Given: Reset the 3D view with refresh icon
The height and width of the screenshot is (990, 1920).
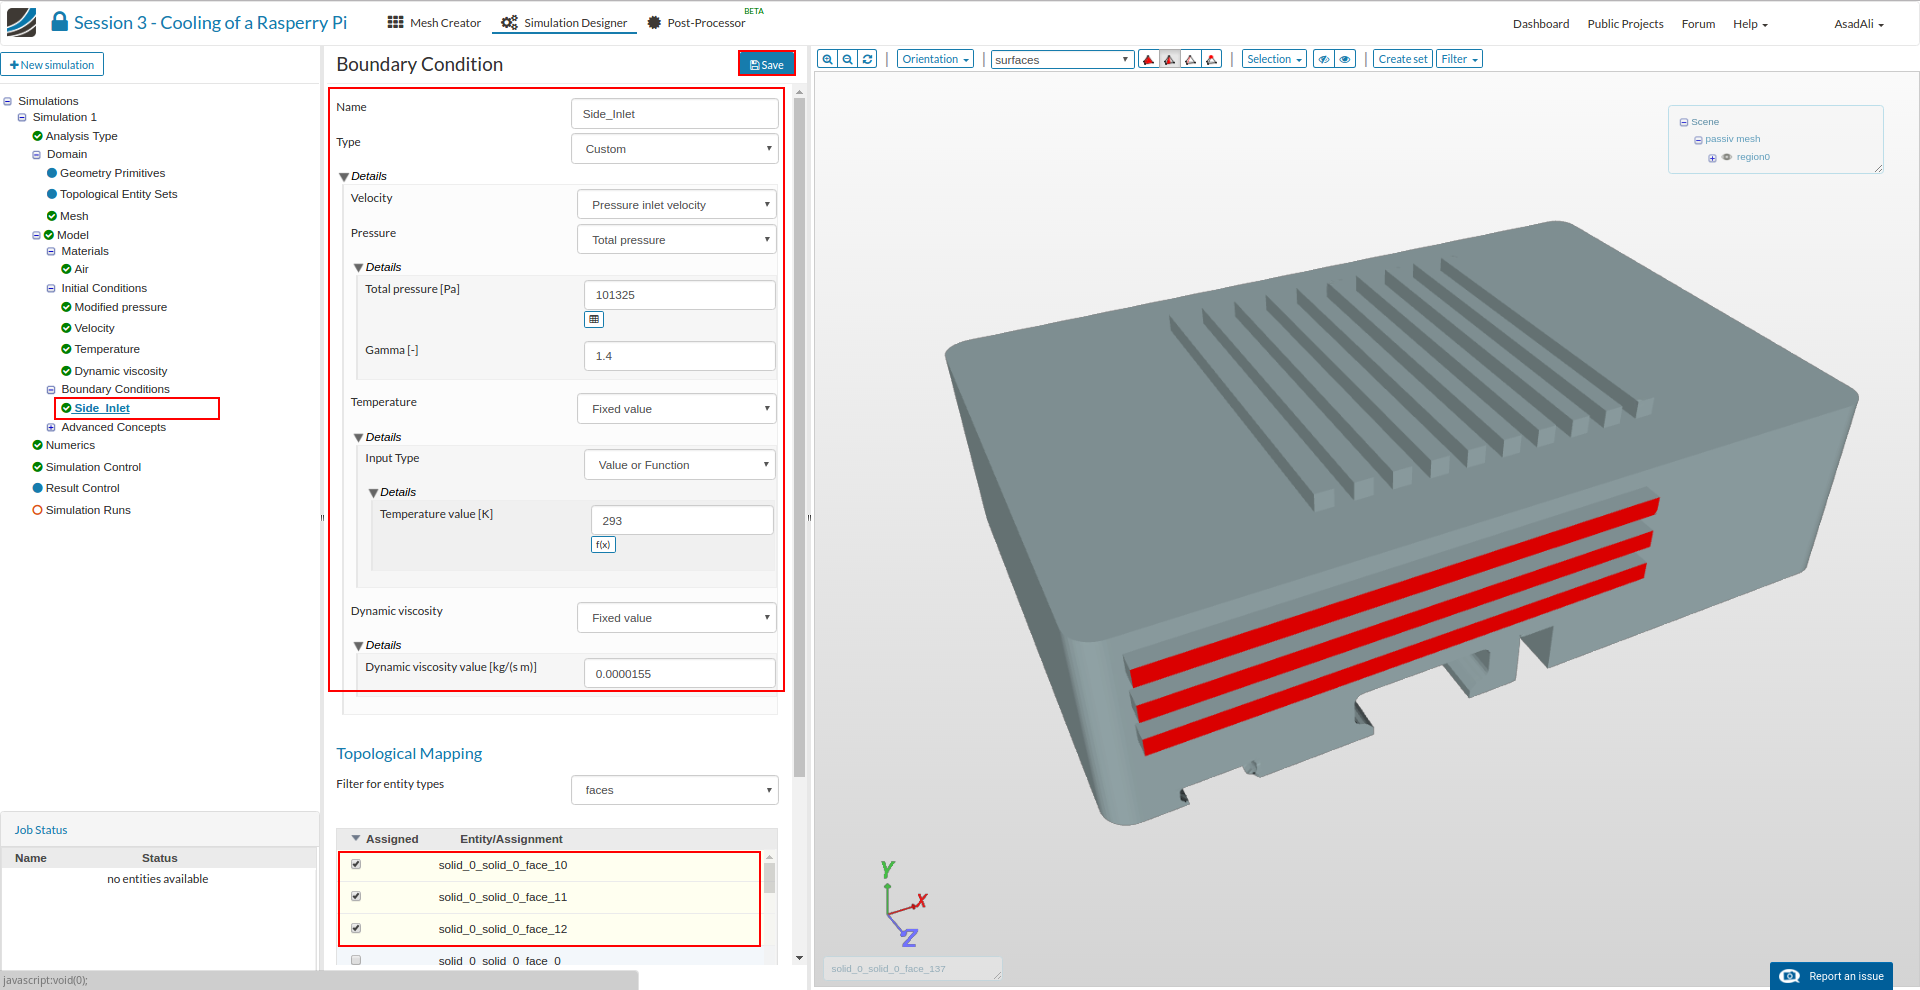Looking at the screenshot, I should click(x=868, y=59).
